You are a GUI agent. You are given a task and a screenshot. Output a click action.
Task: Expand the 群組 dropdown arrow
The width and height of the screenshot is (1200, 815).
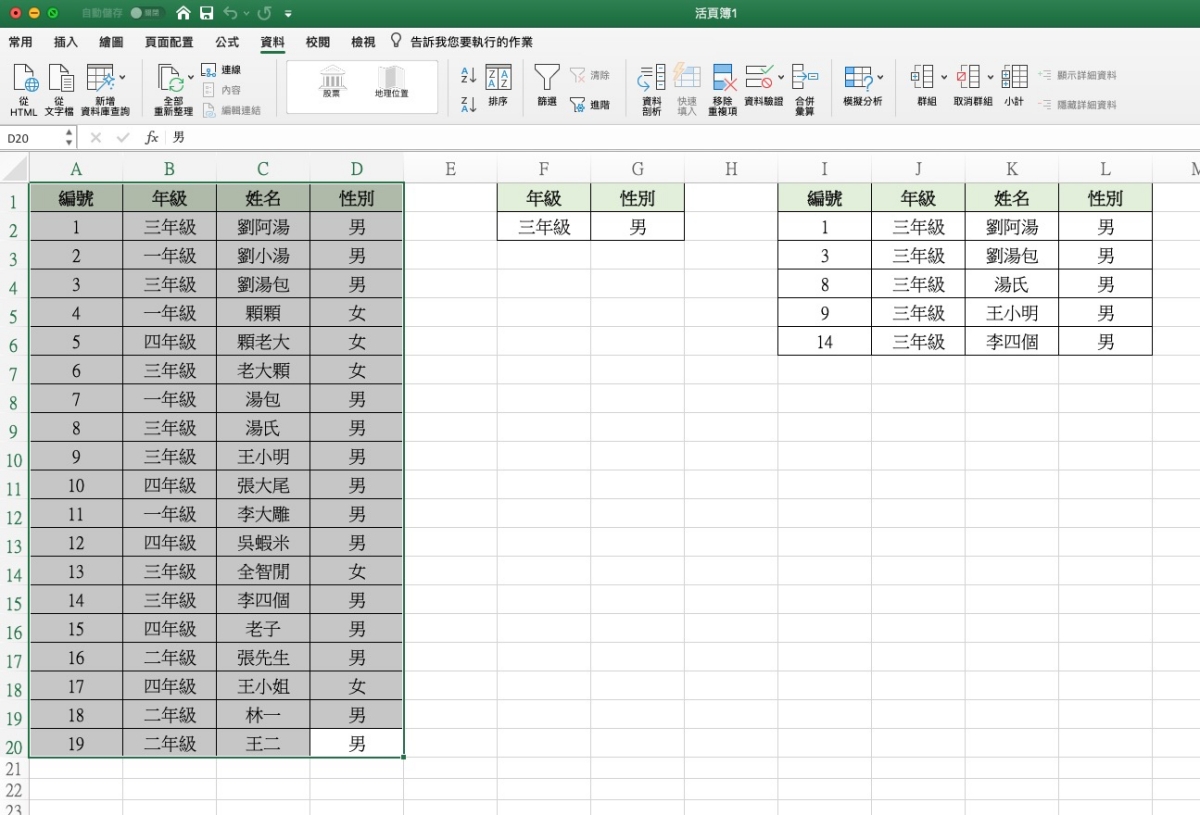click(x=944, y=76)
